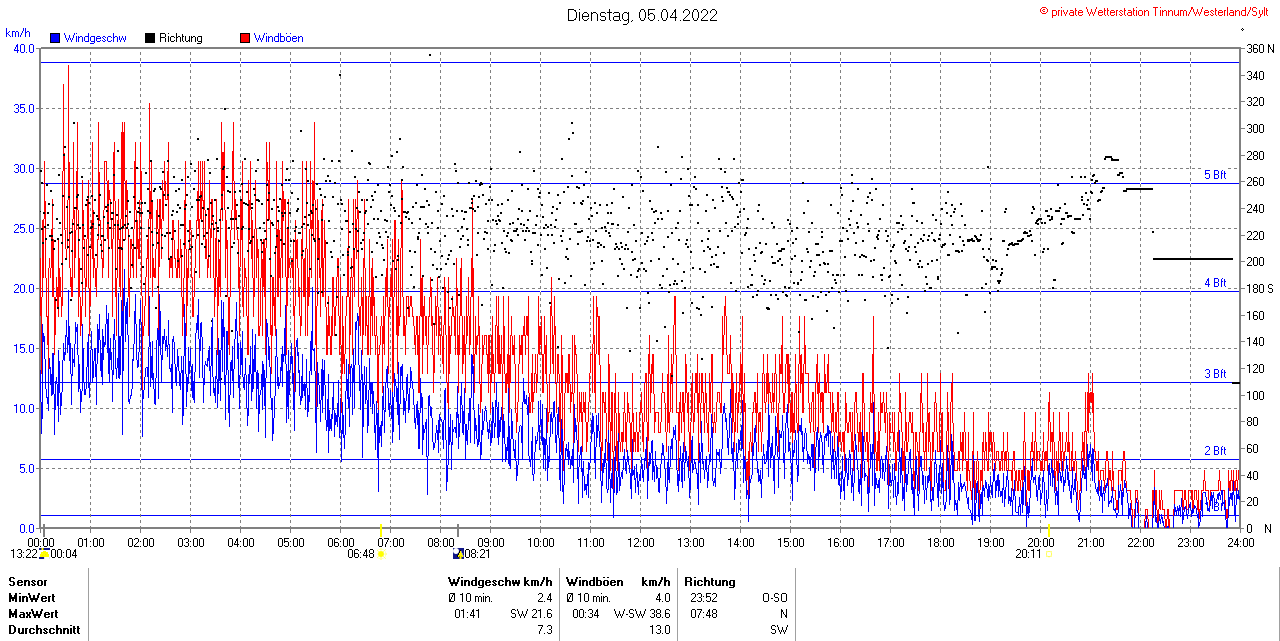Click the max speed time 01:41

click(x=468, y=614)
